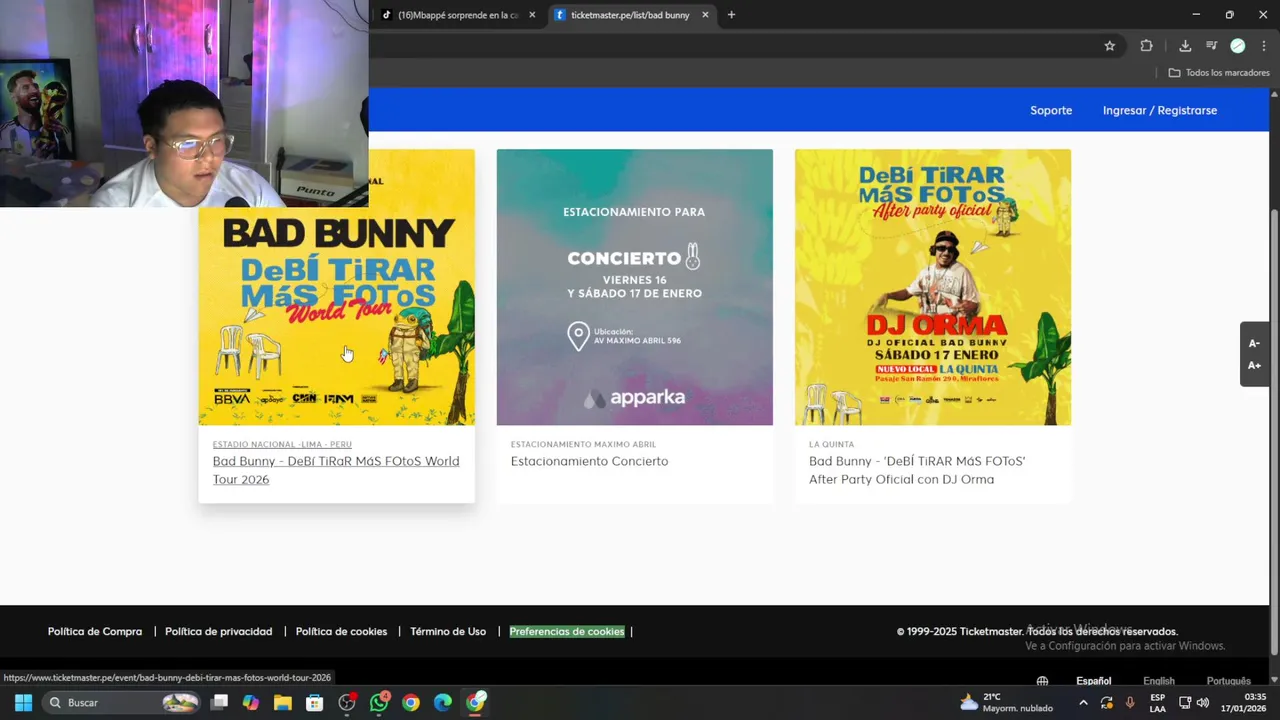The image size is (1280, 720).
Task: Open Microsoft Store from the taskbar
Action: (315, 703)
